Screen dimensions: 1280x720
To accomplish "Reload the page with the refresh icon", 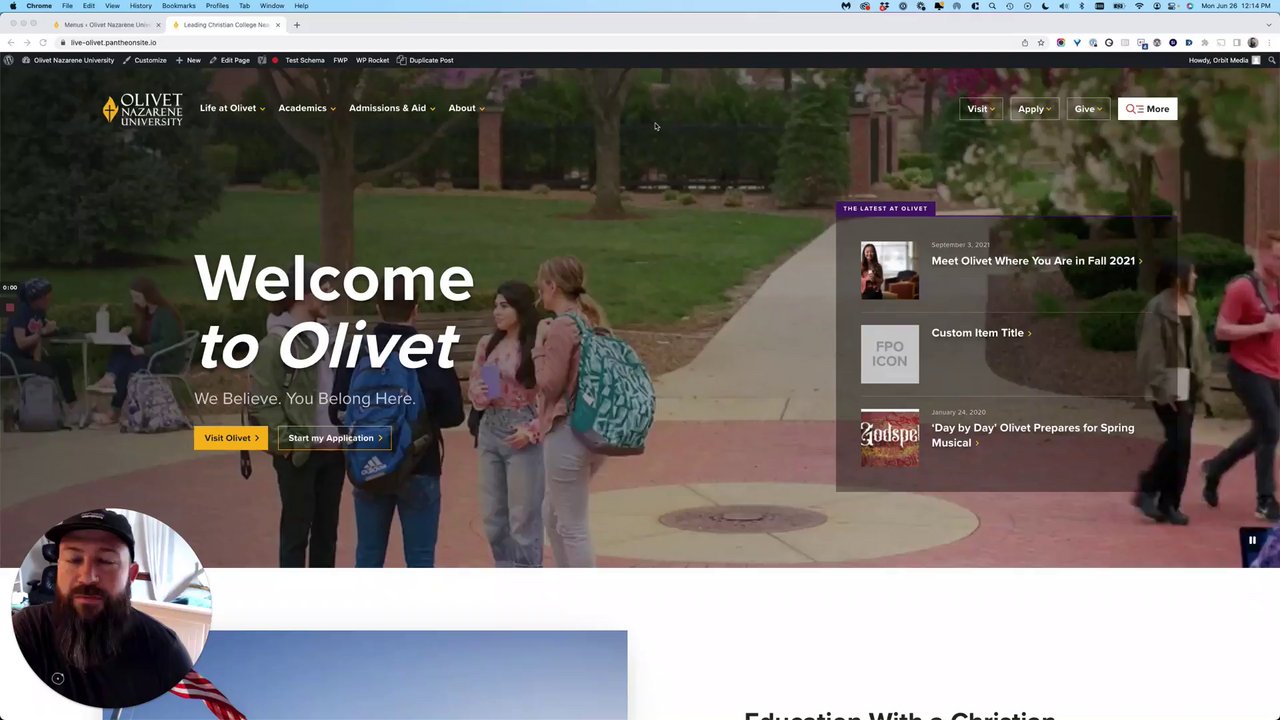I will (43, 43).
